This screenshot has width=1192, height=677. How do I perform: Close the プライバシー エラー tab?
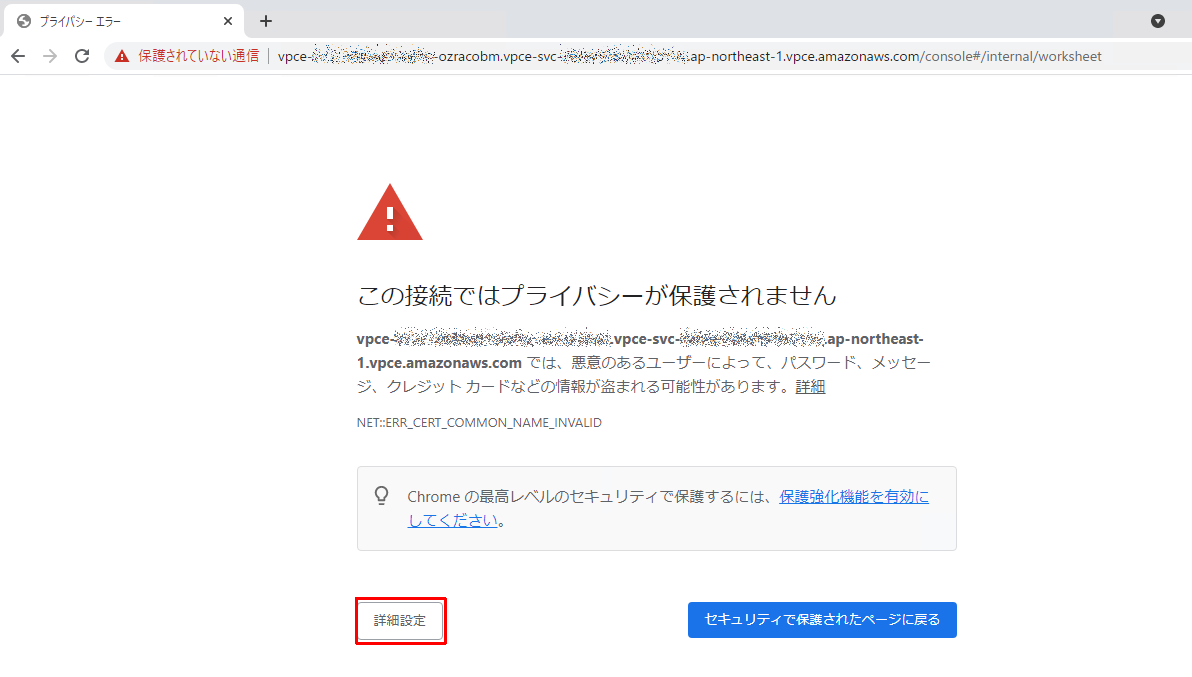(x=227, y=21)
